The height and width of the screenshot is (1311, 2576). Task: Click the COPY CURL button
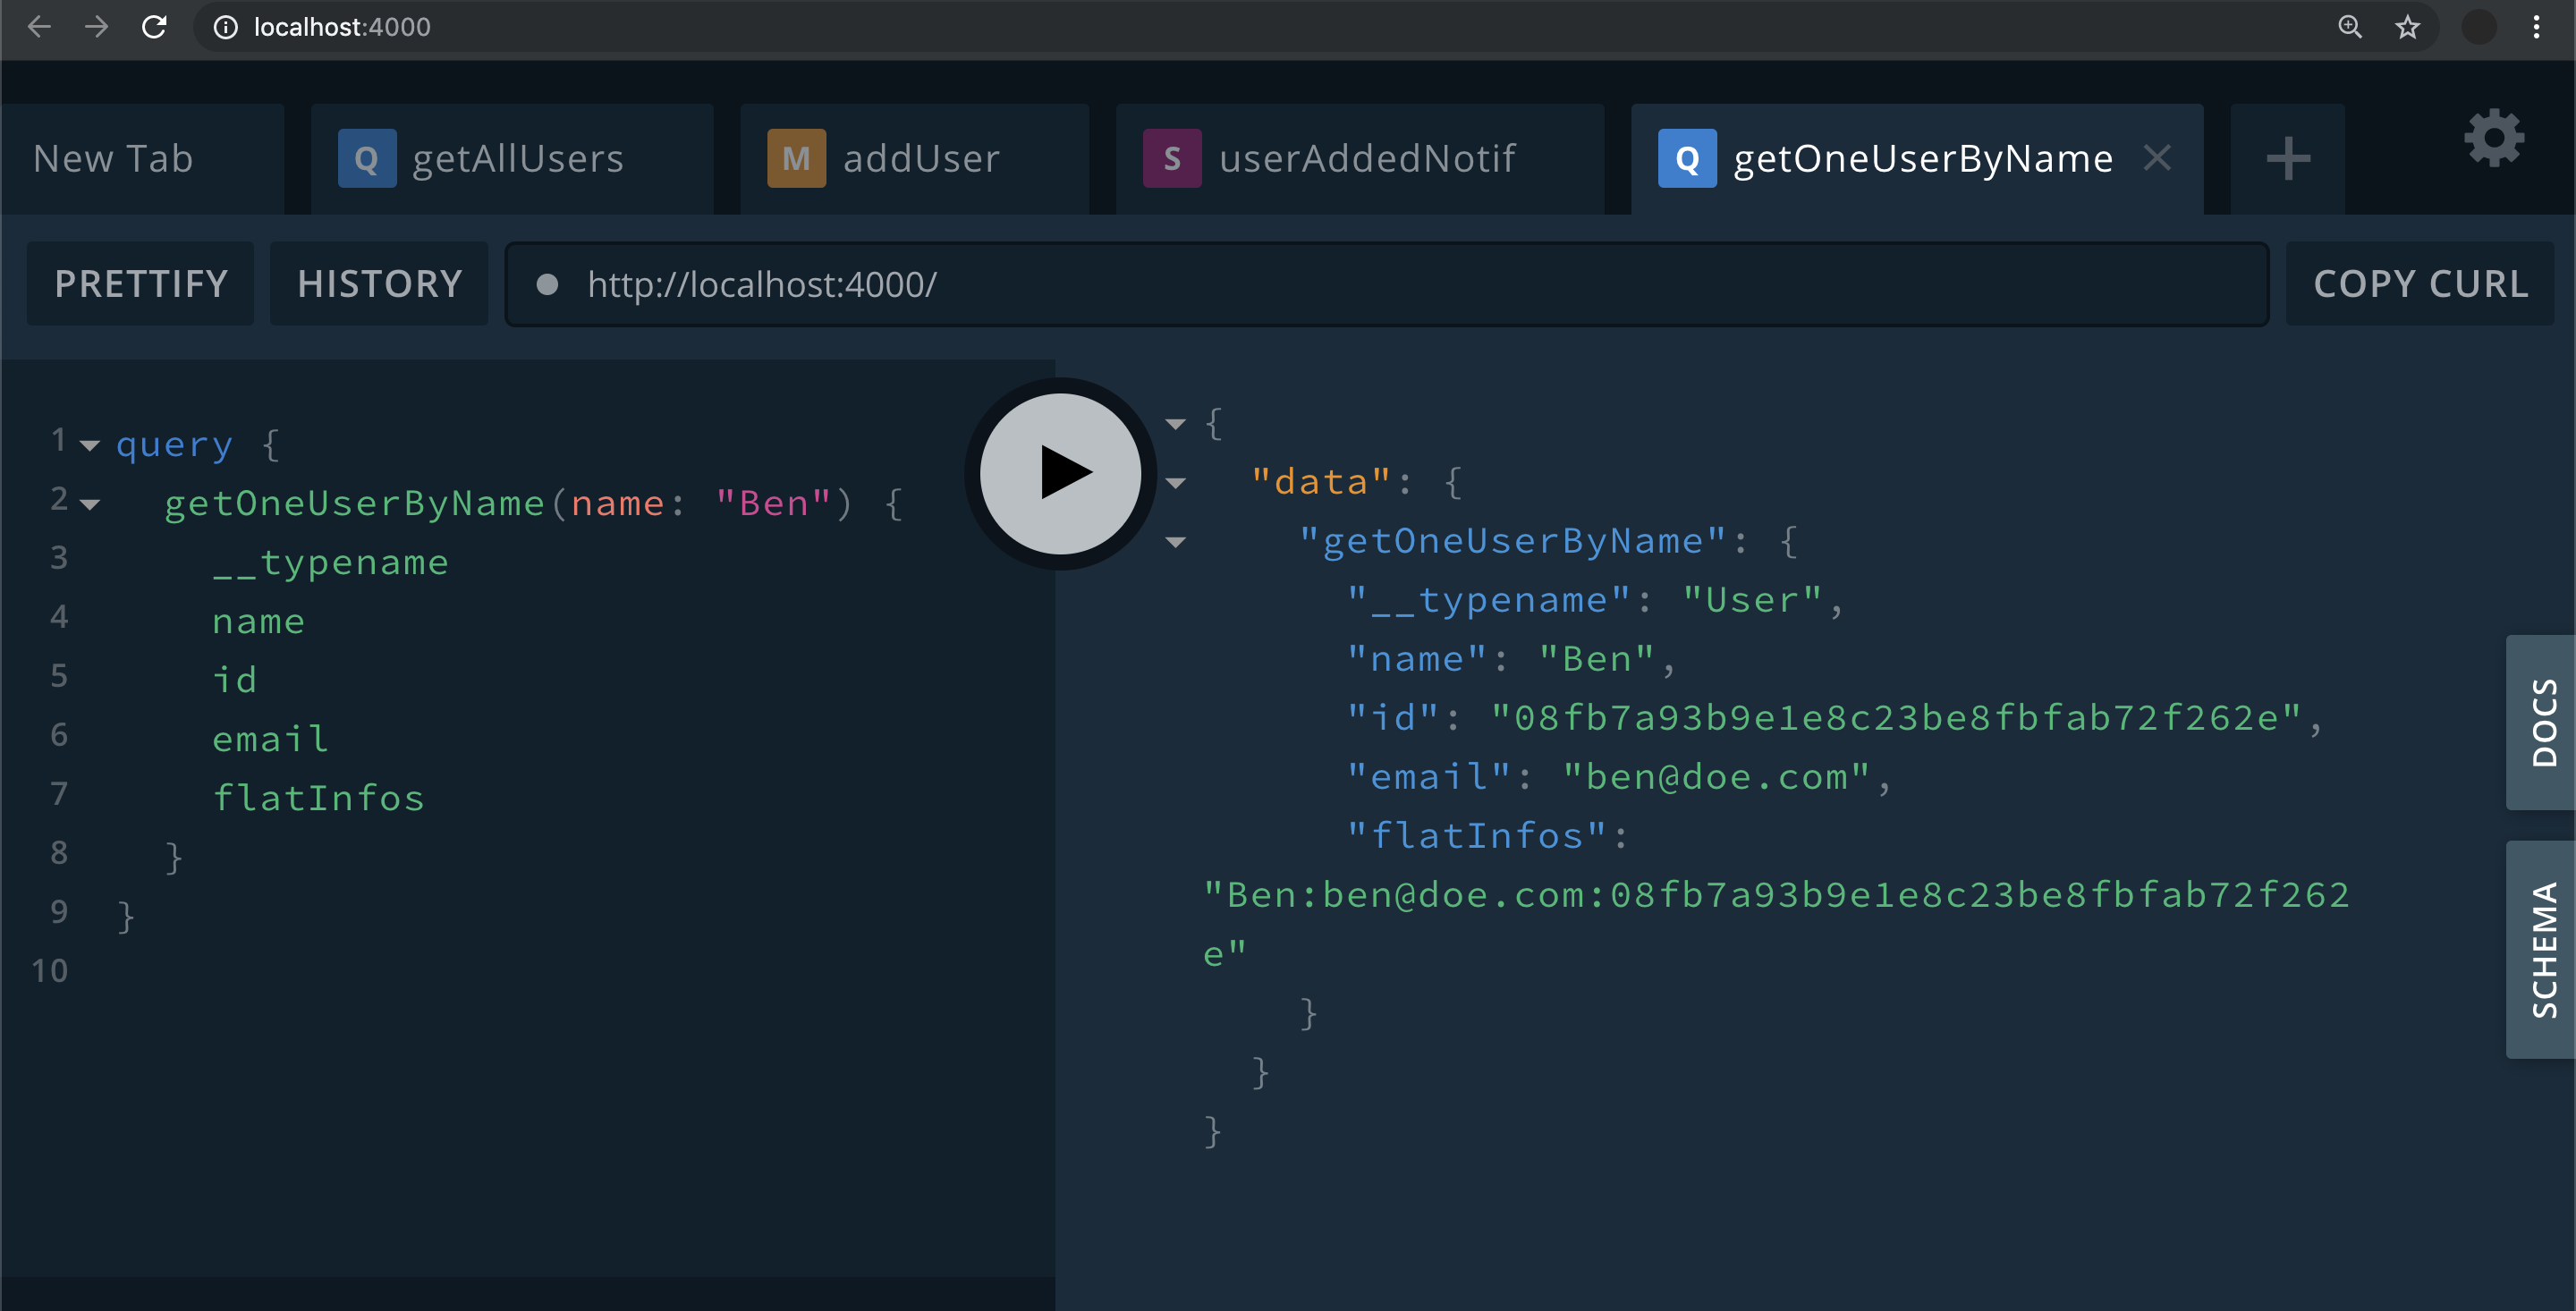click(x=2420, y=284)
